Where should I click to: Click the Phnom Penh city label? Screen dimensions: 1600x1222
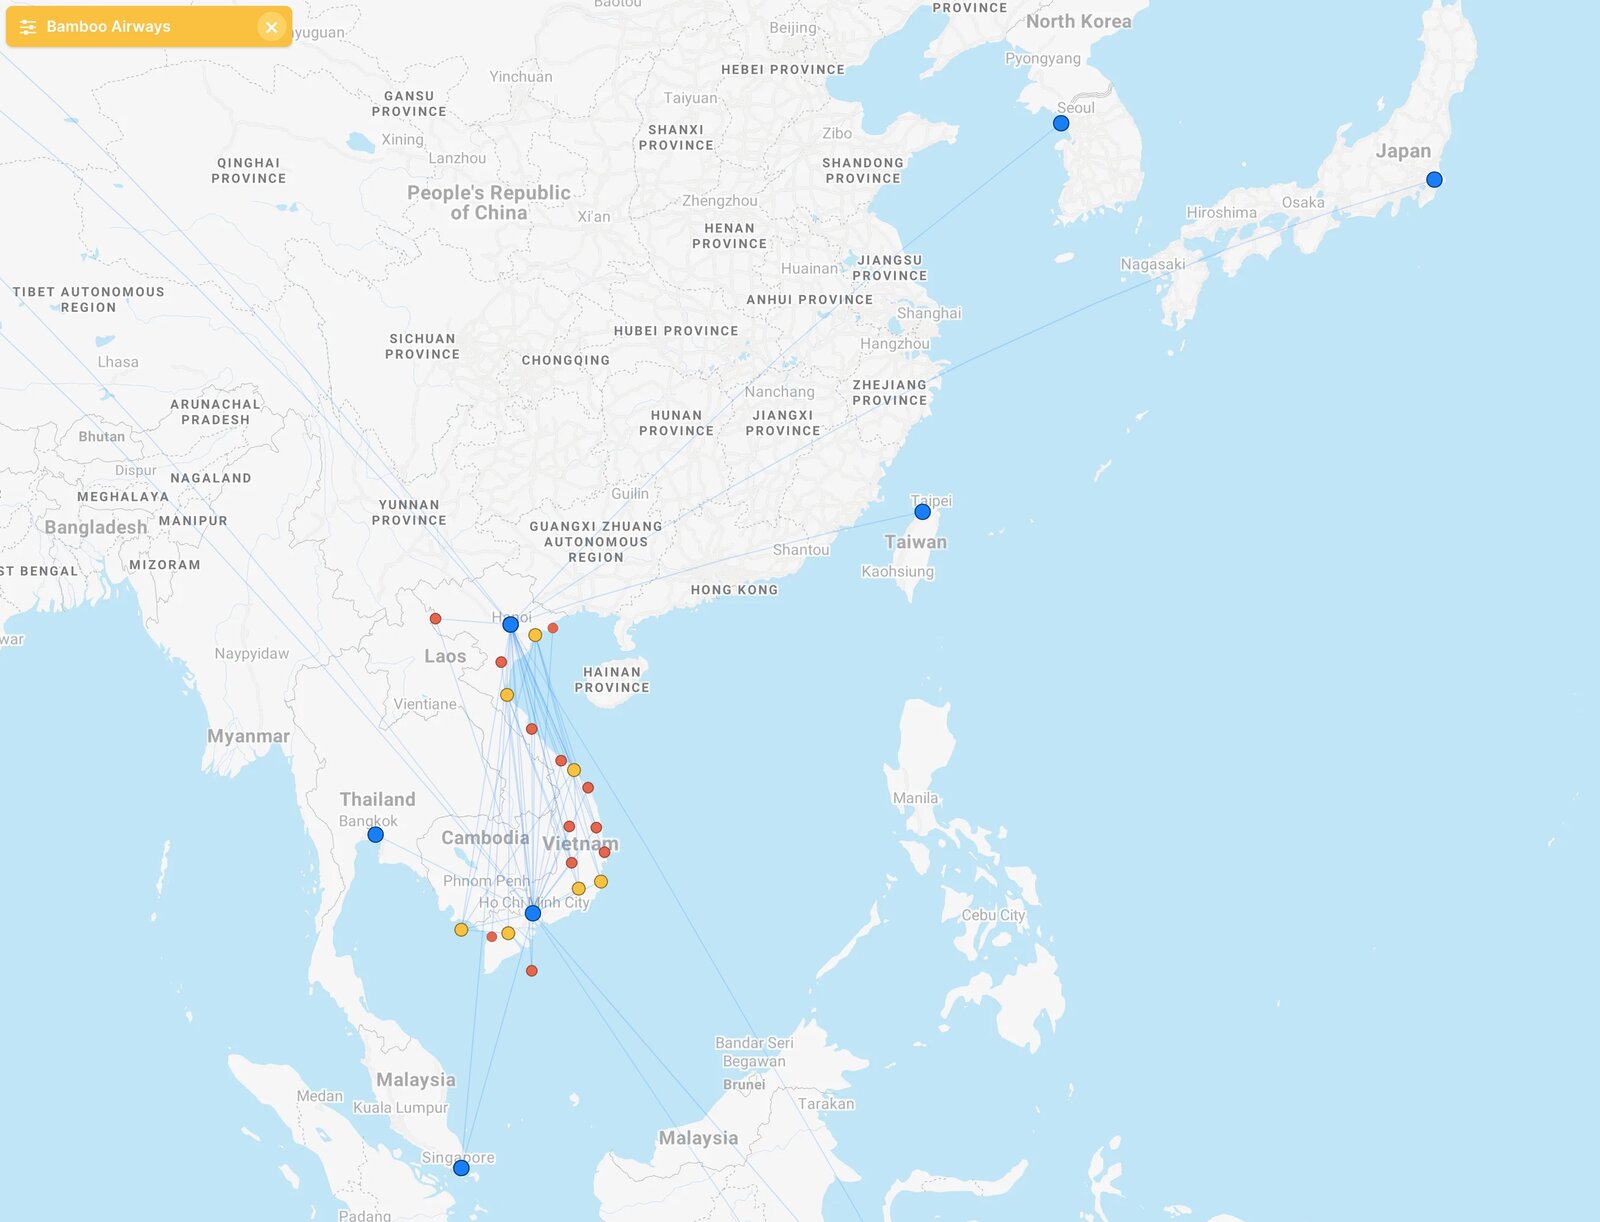[x=486, y=881]
